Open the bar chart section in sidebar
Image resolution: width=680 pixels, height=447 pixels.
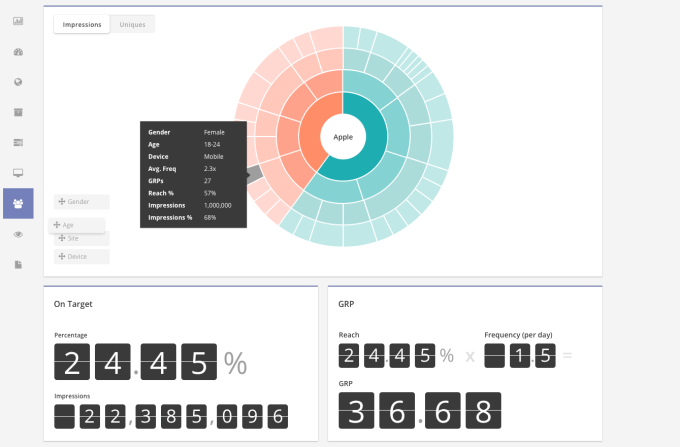tap(18, 21)
